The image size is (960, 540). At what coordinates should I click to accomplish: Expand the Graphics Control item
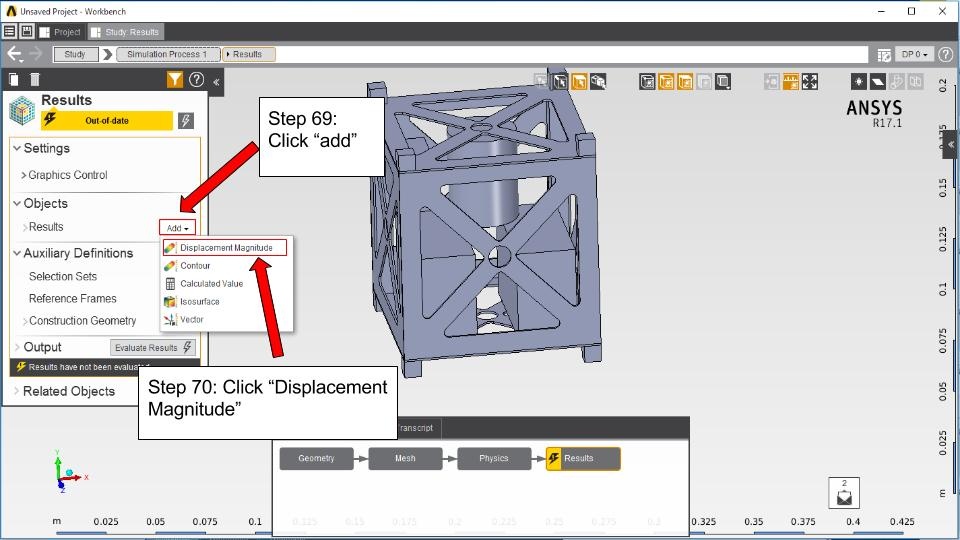pyautogui.click(x=24, y=175)
